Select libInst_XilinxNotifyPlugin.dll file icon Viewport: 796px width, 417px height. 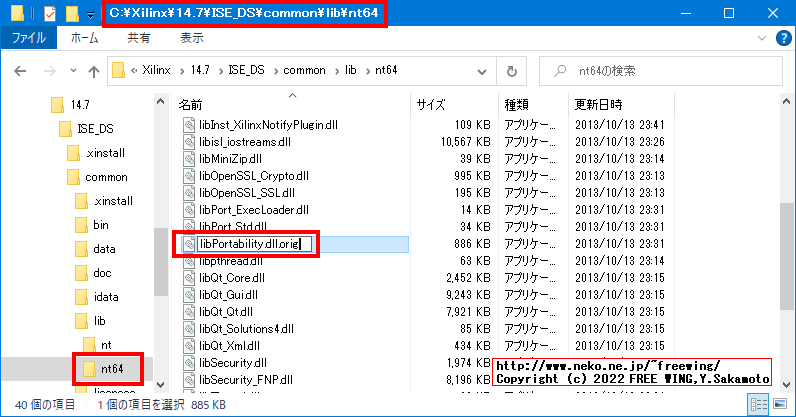[x=189, y=125]
